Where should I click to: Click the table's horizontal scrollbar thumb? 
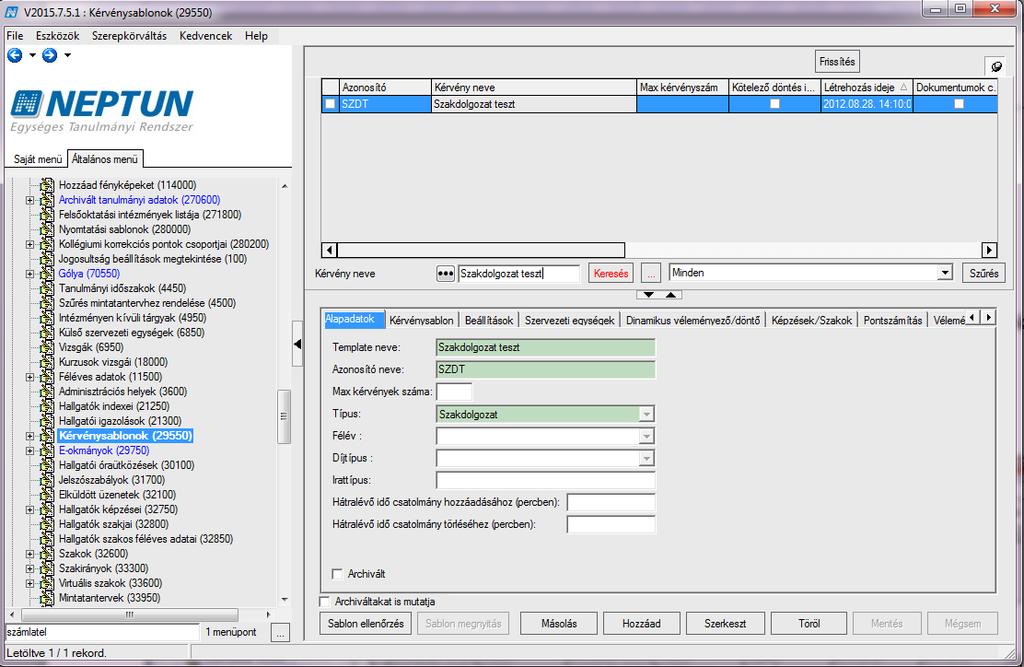[x=481, y=250]
